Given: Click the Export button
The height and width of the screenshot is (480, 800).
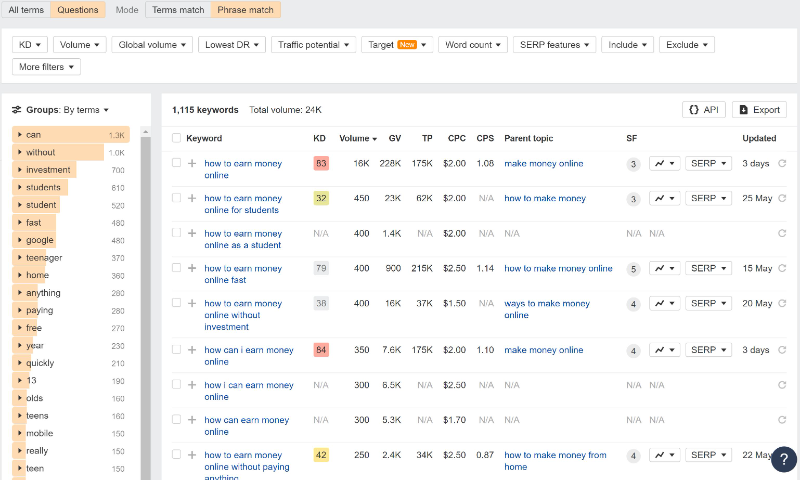Looking at the screenshot, I should [759, 110].
